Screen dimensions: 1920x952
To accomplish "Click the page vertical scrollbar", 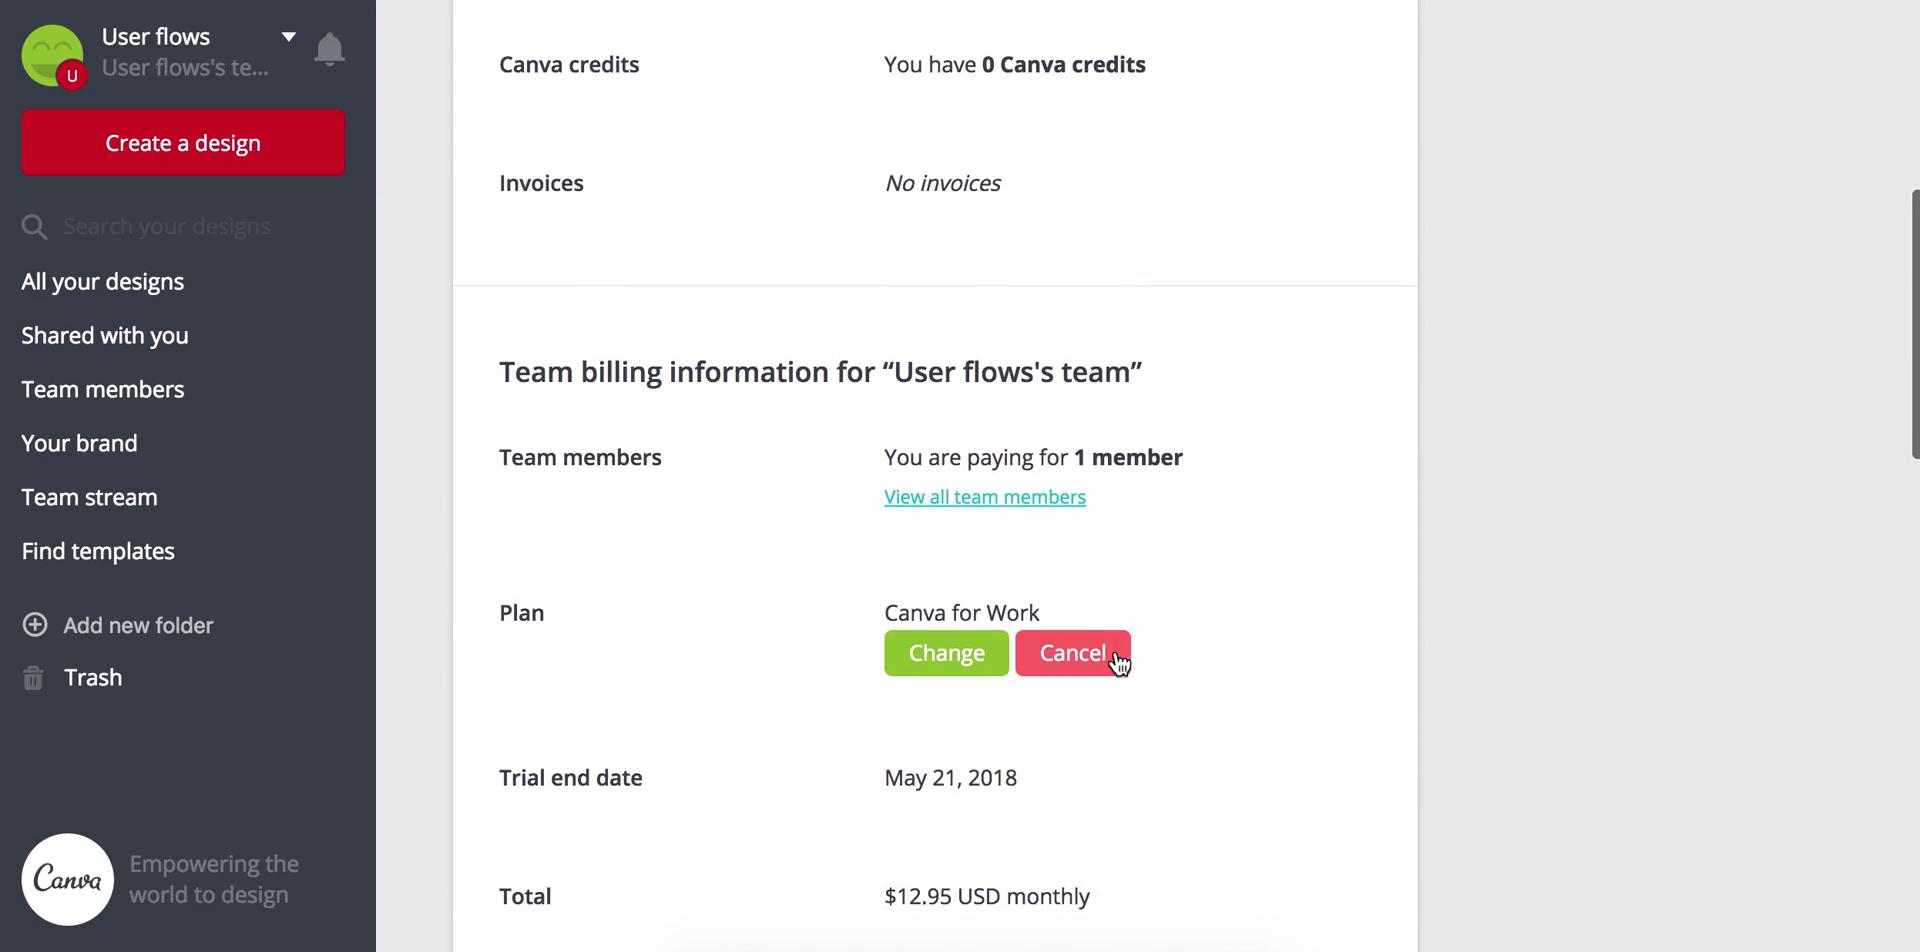I will click(x=1914, y=323).
